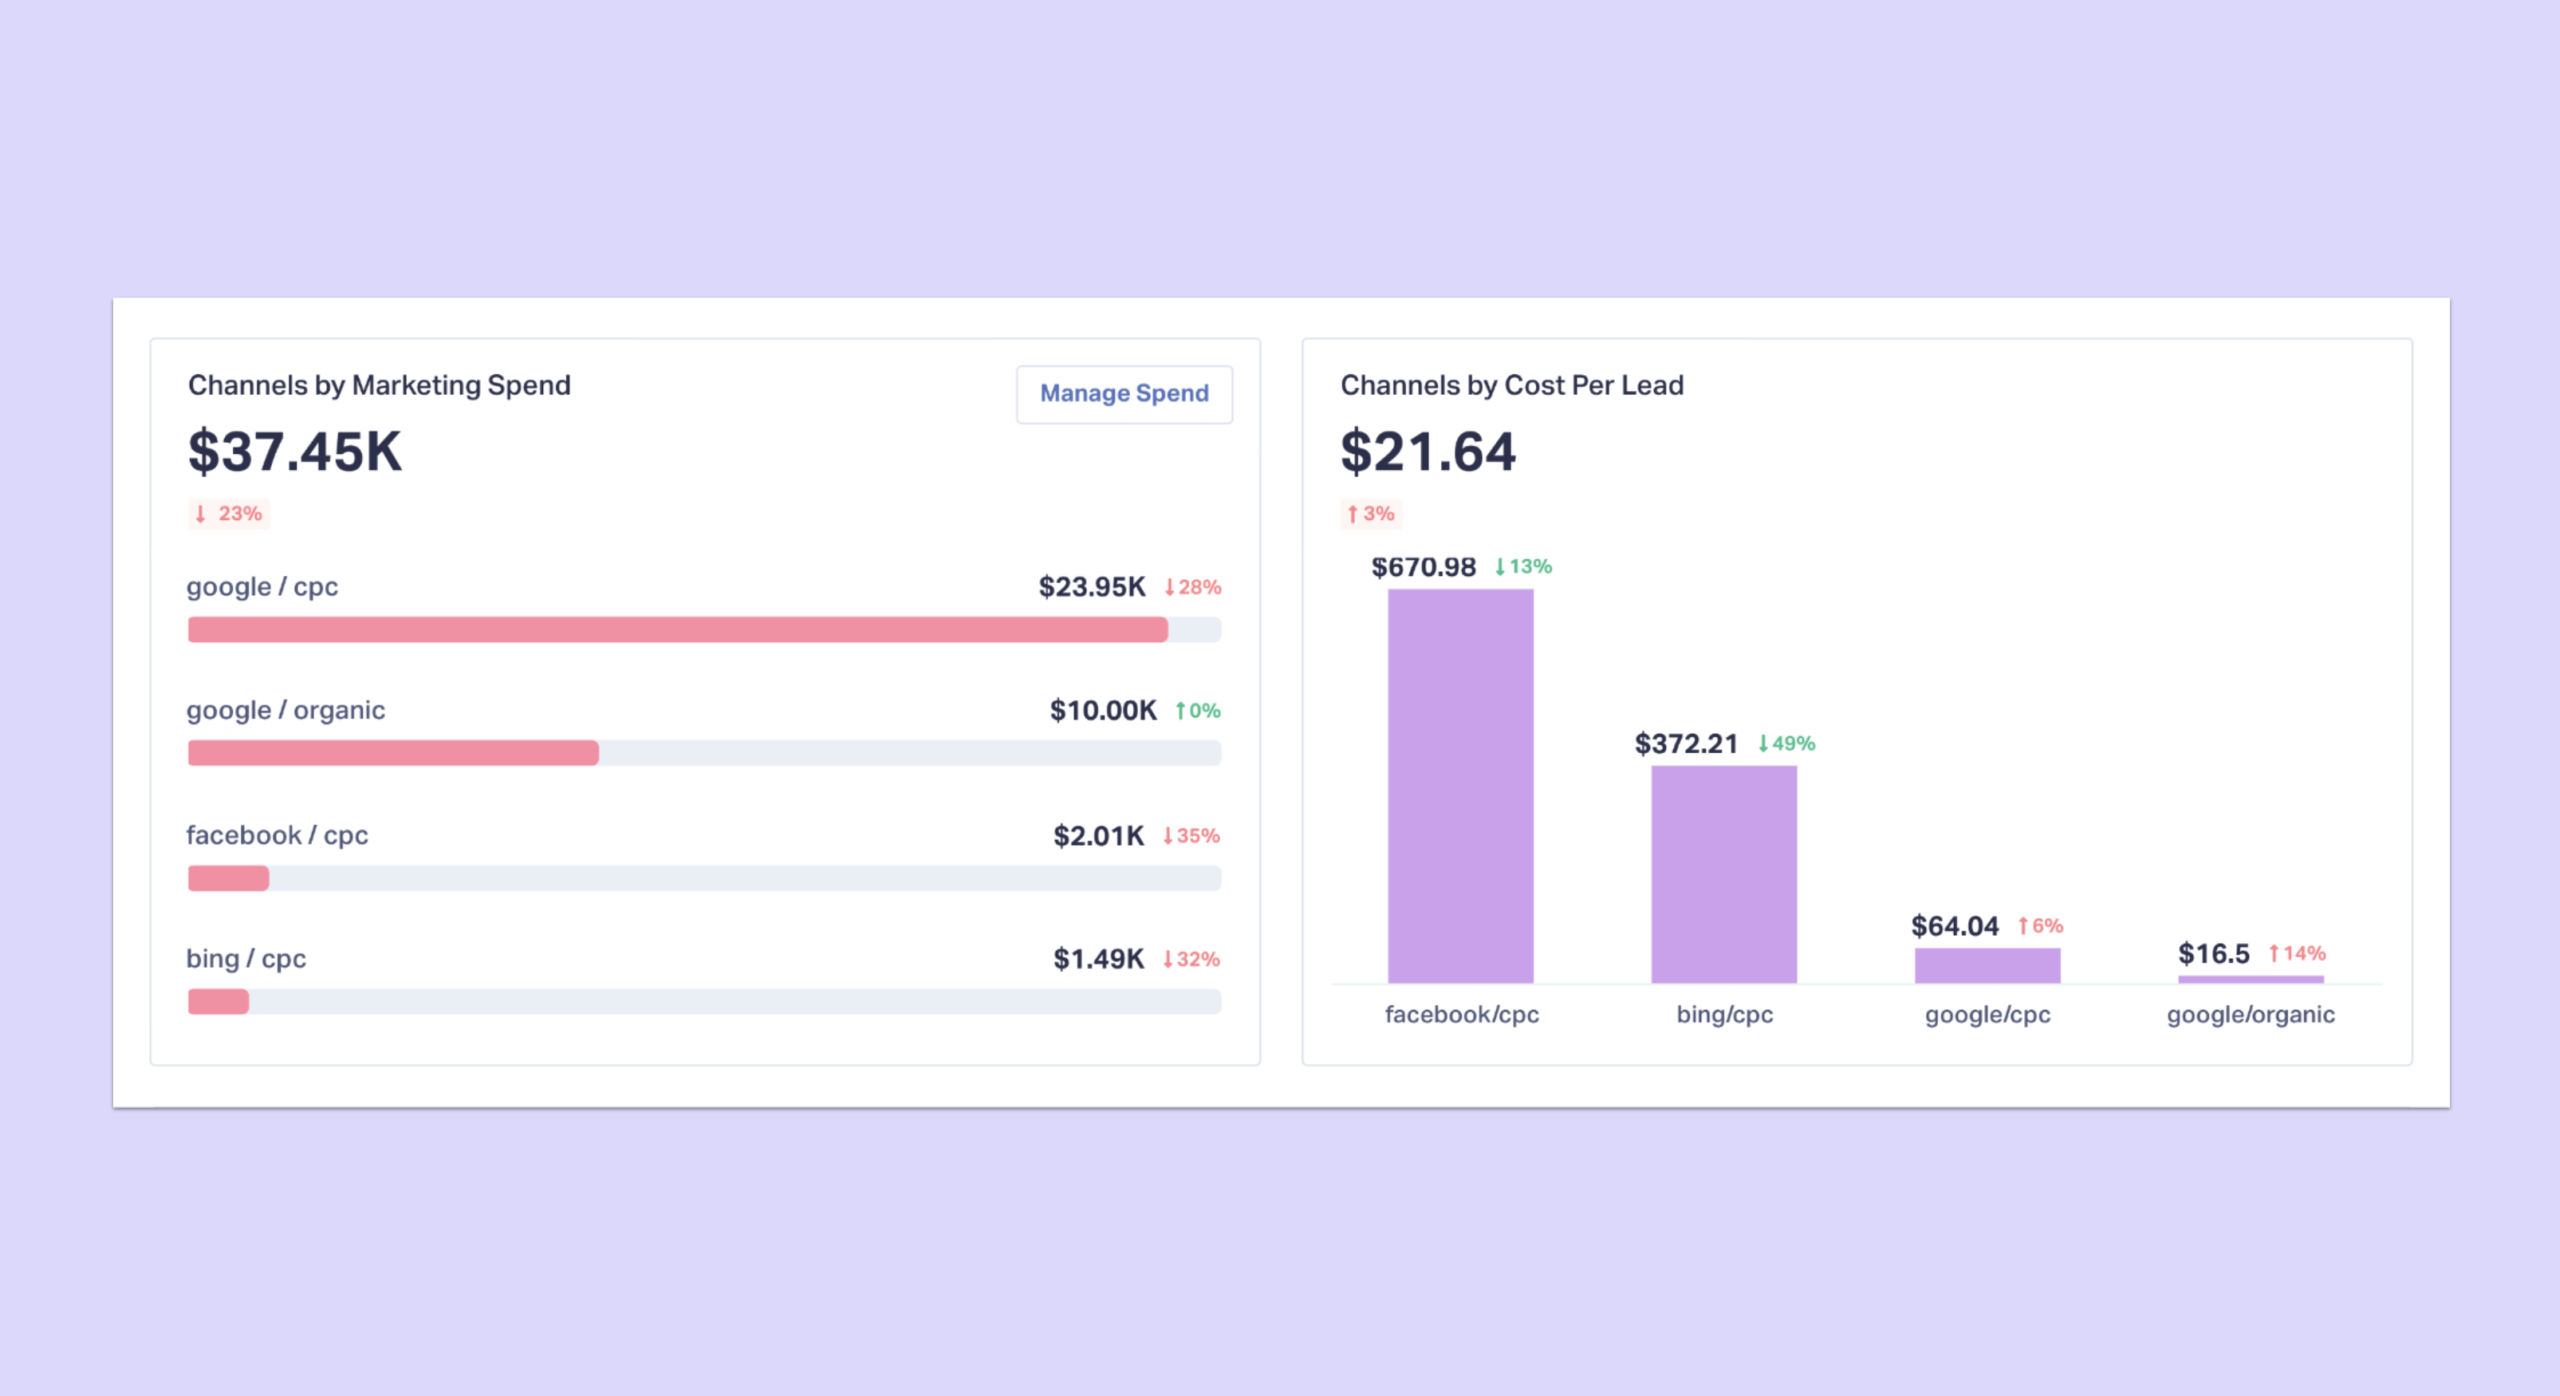Image resolution: width=2560 pixels, height=1396 pixels.
Task: Click the 13% down indicator above facebook/cpc bar
Action: 1523,567
